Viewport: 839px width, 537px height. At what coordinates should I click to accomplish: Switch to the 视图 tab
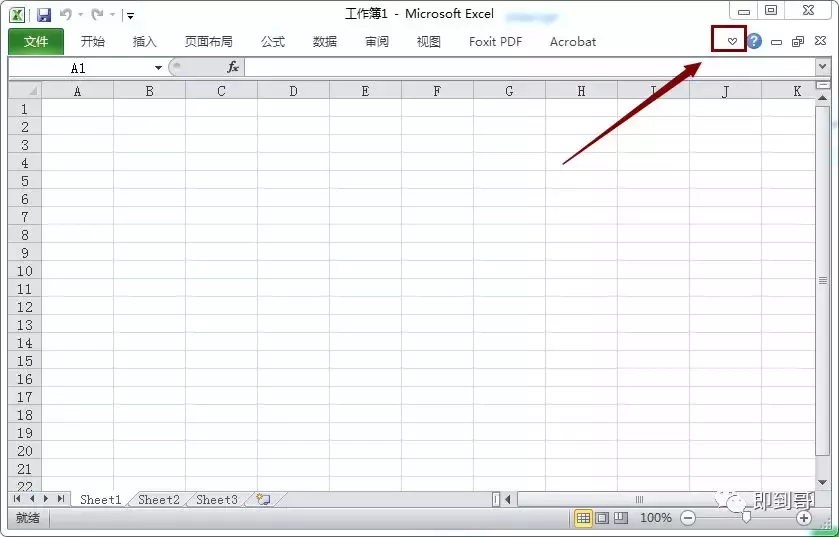point(429,42)
